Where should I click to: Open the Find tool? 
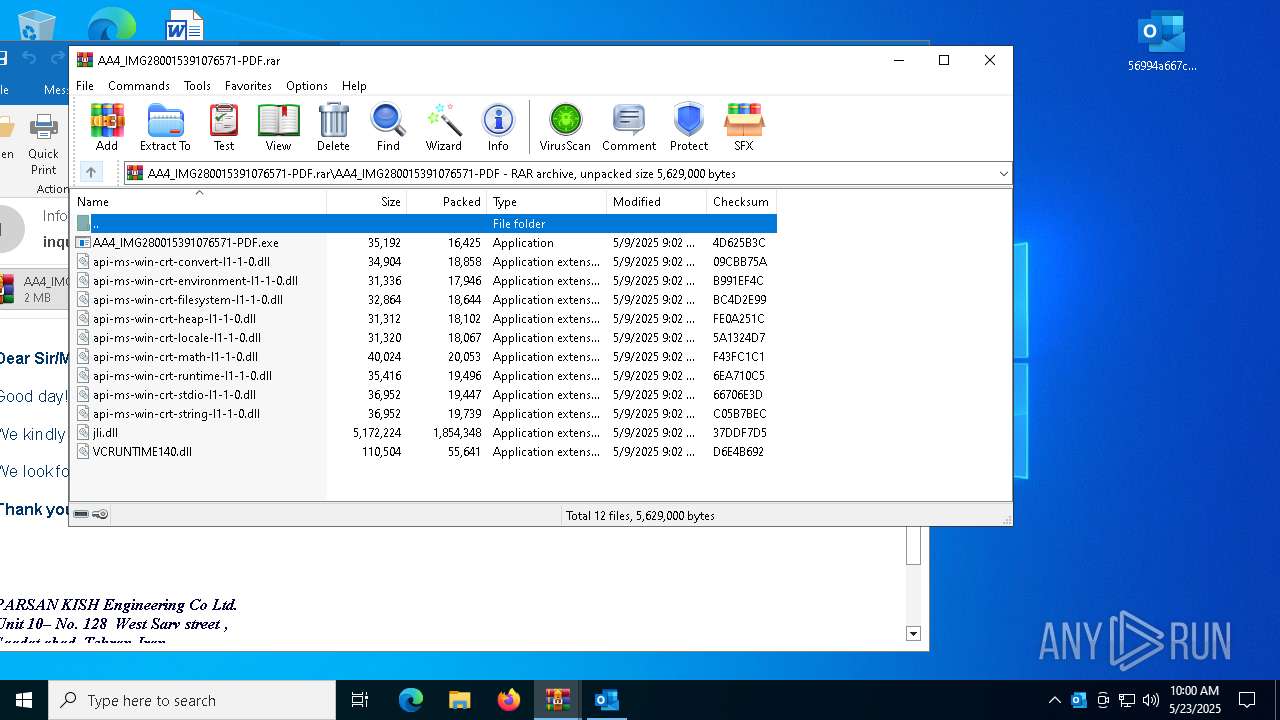click(x=388, y=127)
